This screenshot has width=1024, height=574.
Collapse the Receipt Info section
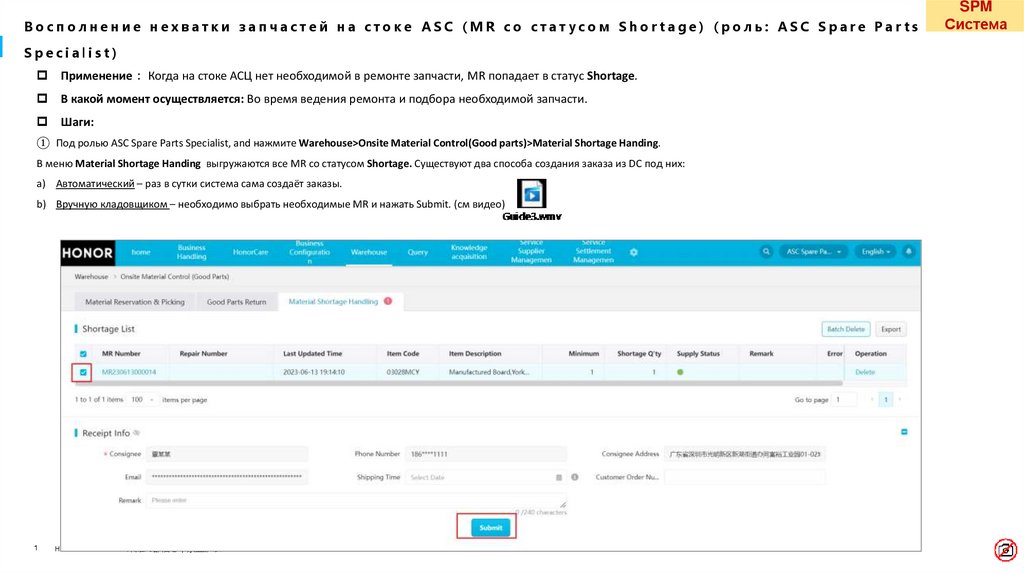tap(904, 432)
